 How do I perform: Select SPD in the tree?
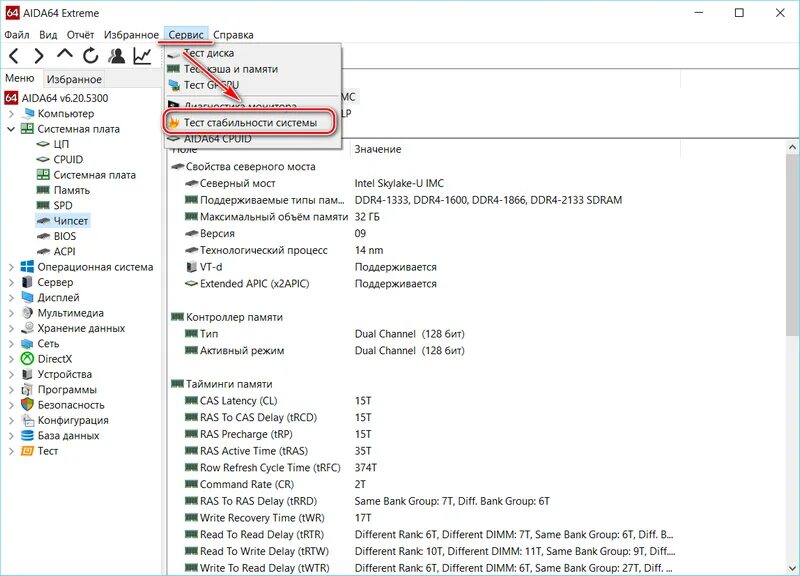[x=63, y=205]
